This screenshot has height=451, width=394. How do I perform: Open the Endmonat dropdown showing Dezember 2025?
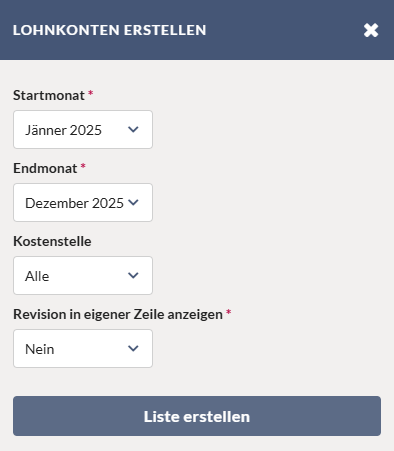(83, 202)
